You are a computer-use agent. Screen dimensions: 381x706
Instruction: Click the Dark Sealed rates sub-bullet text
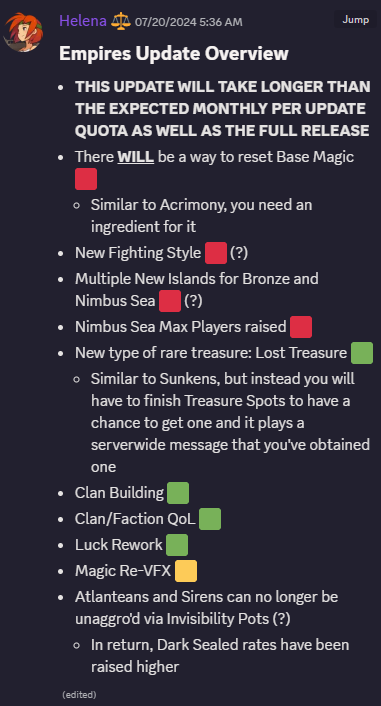[x=220, y=656]
